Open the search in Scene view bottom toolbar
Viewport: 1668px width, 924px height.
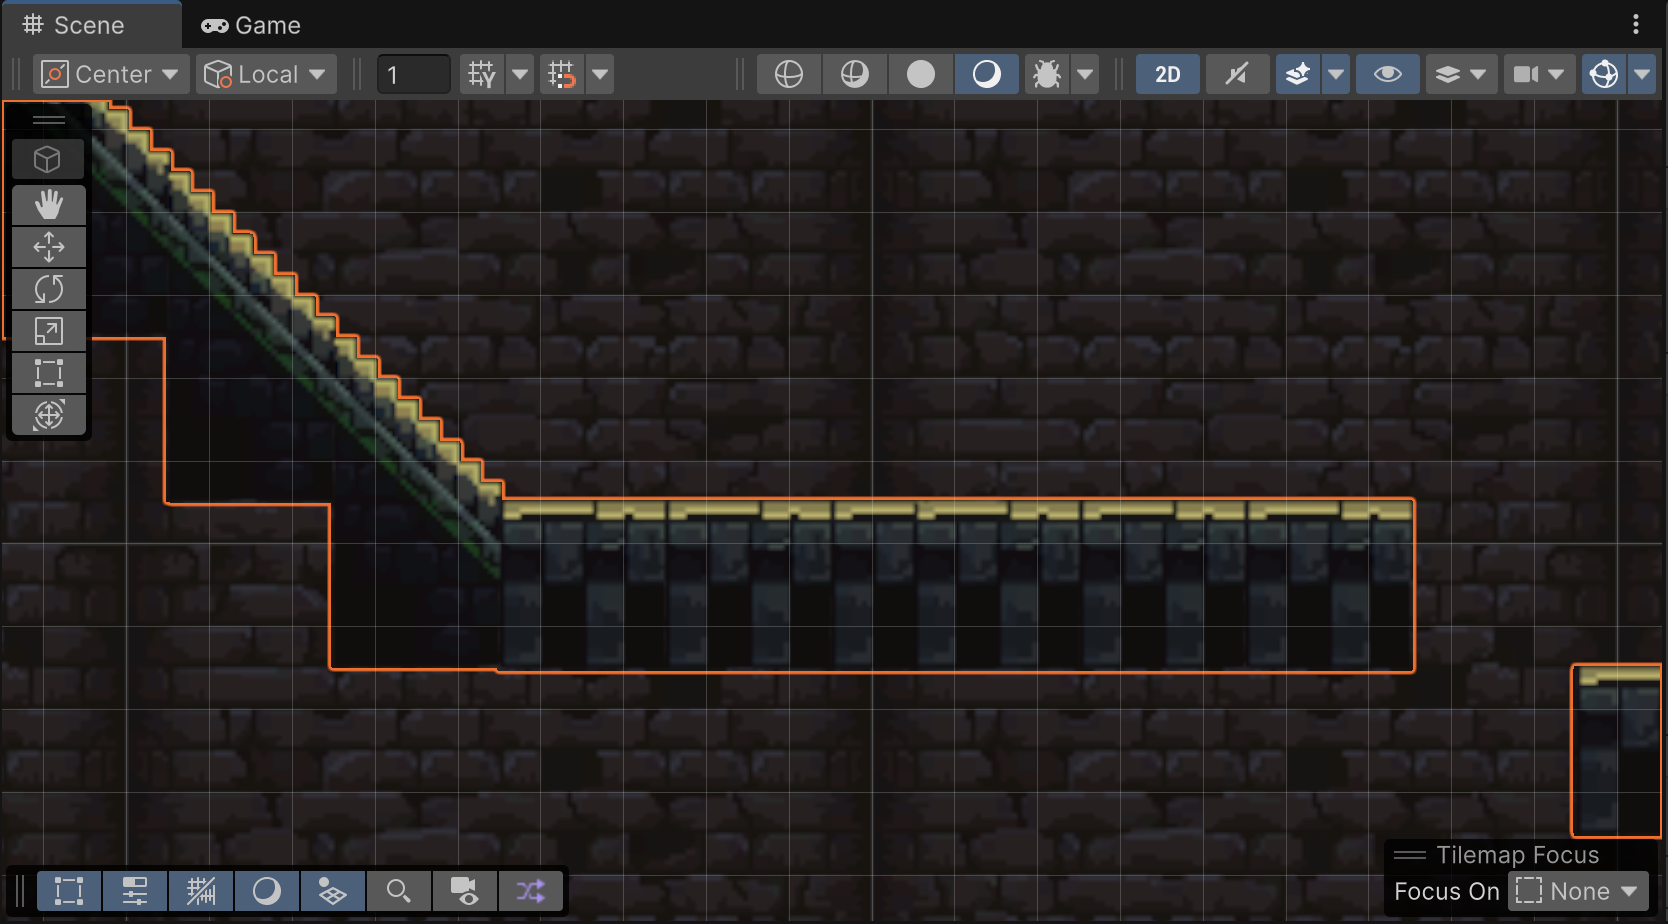[400, 890]
